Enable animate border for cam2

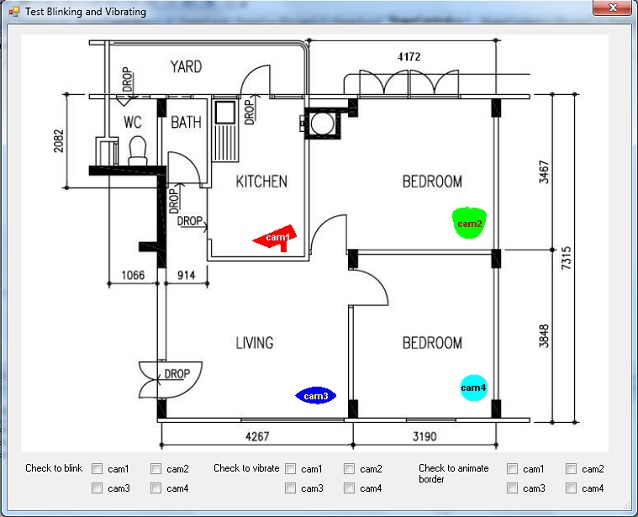tap(571, 469)
